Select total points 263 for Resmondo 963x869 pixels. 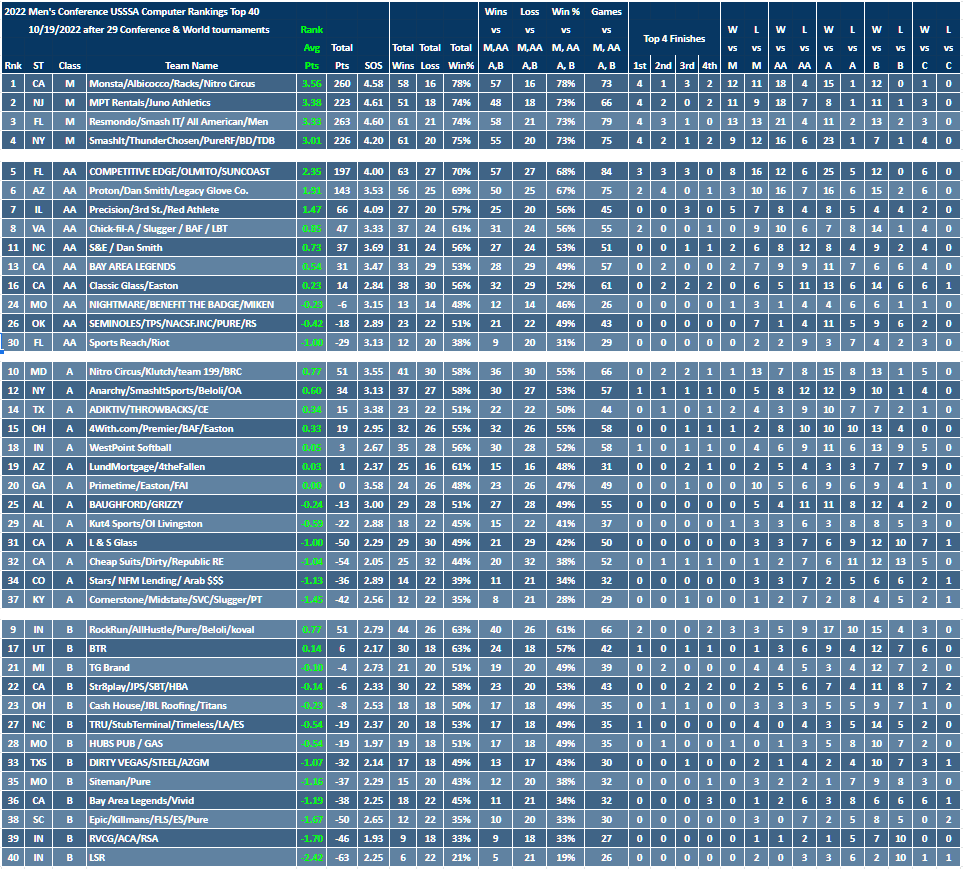(x=342, y=122)
